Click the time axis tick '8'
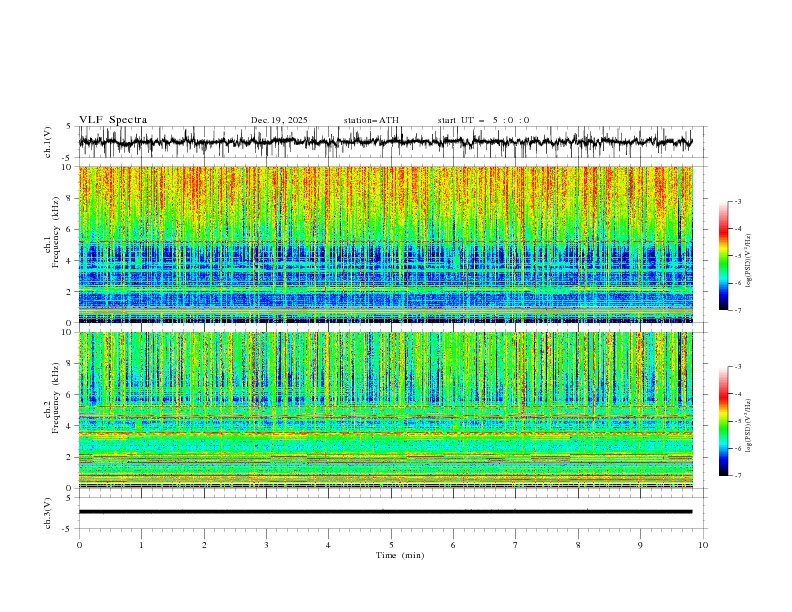 coord(578,545)
